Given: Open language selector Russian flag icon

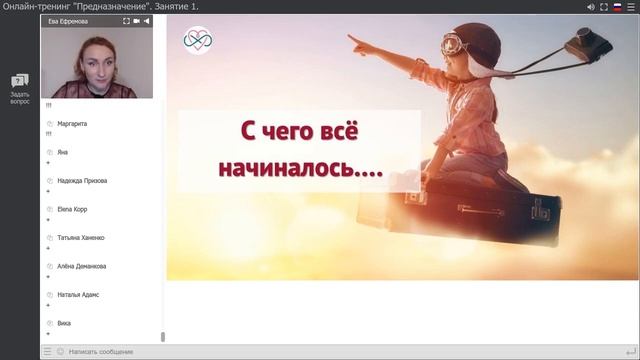Looking at the screenshot, I should click(618, 7).
